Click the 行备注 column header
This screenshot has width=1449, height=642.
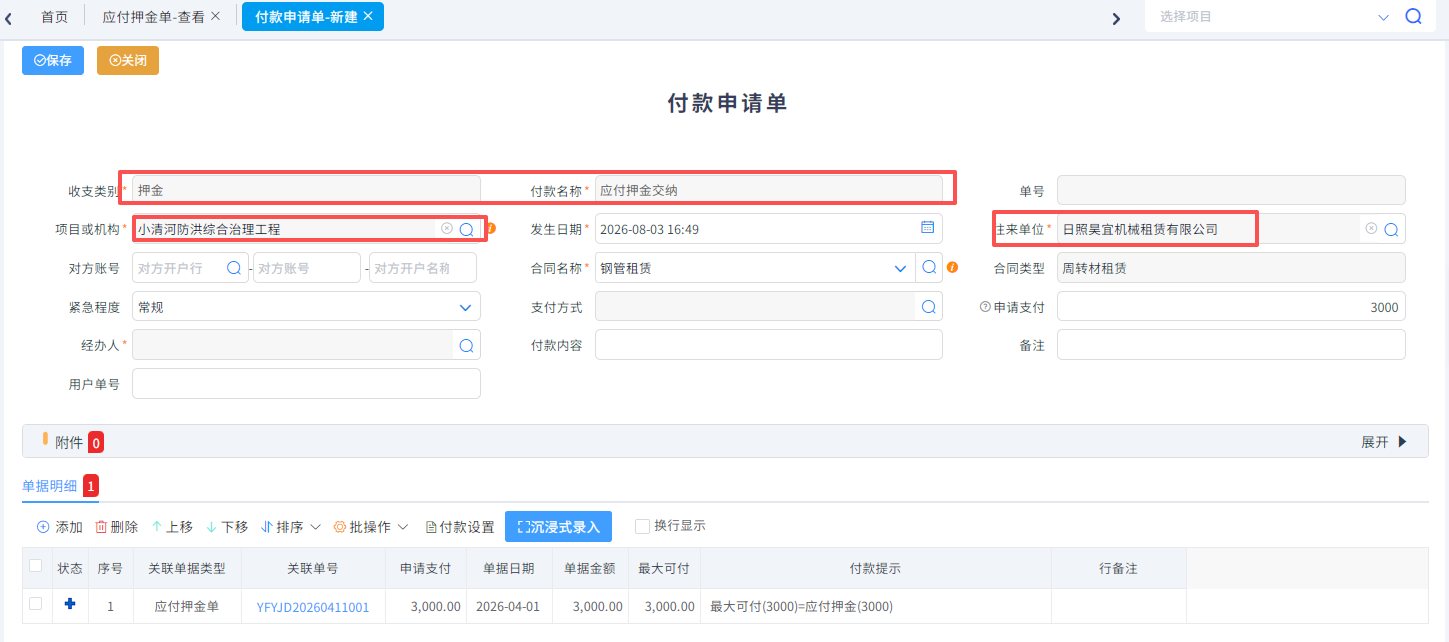1118,568
